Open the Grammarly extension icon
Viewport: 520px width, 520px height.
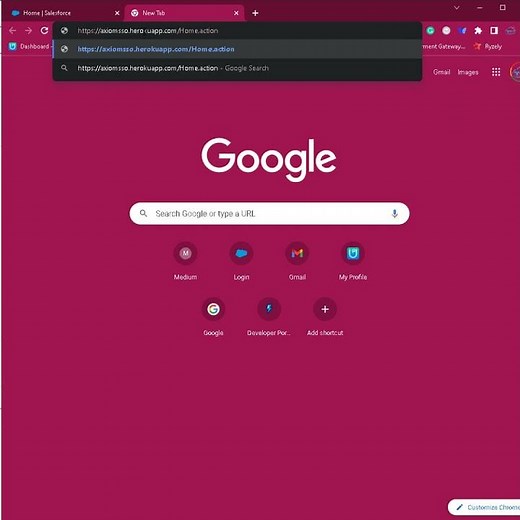click(430, 31)
